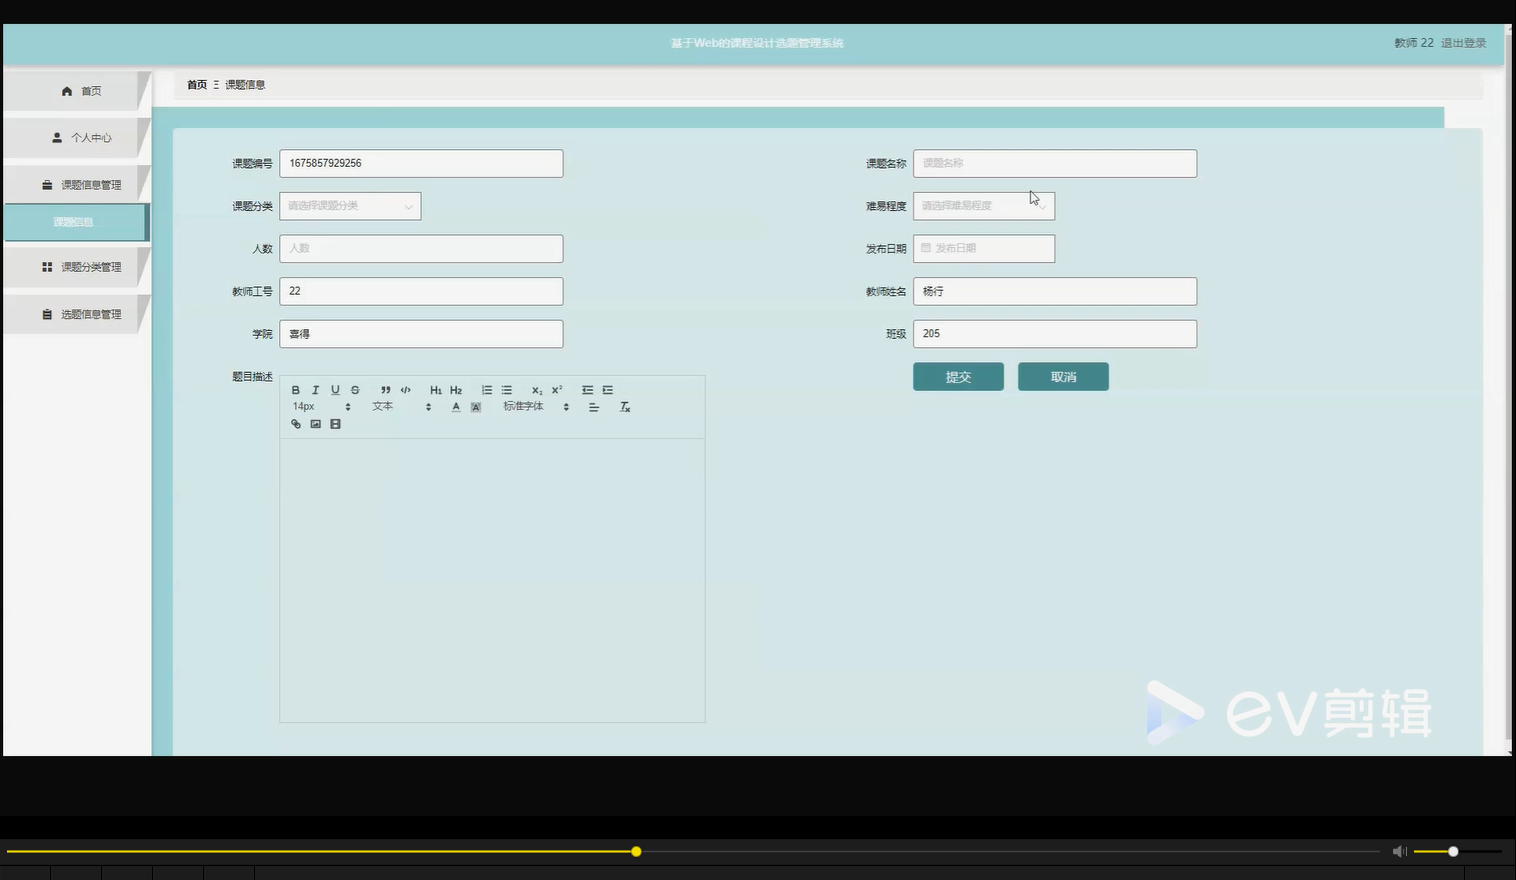Click the 课题名称 input field
Image resolution: width=1516 pixels, height=880 pixels.
click(1055, 163)
